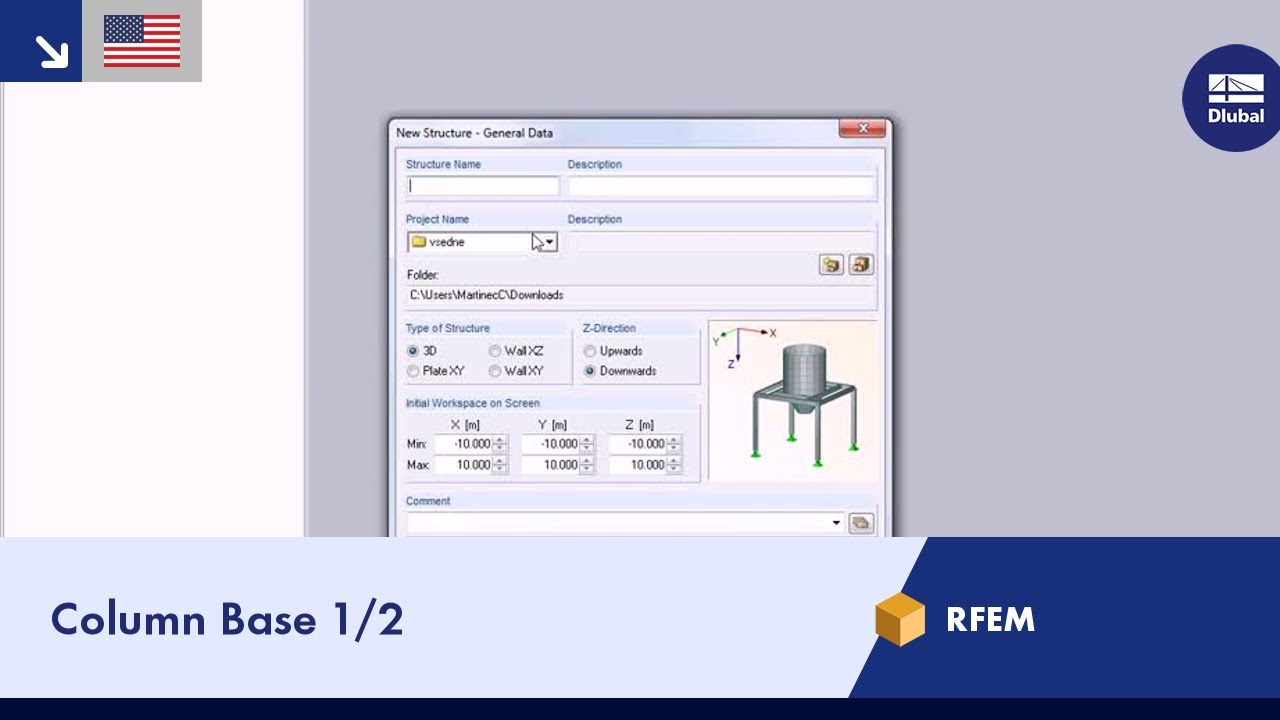Select the Wall XY radio button
1280x720 pixels.
(x=495, y=371)
